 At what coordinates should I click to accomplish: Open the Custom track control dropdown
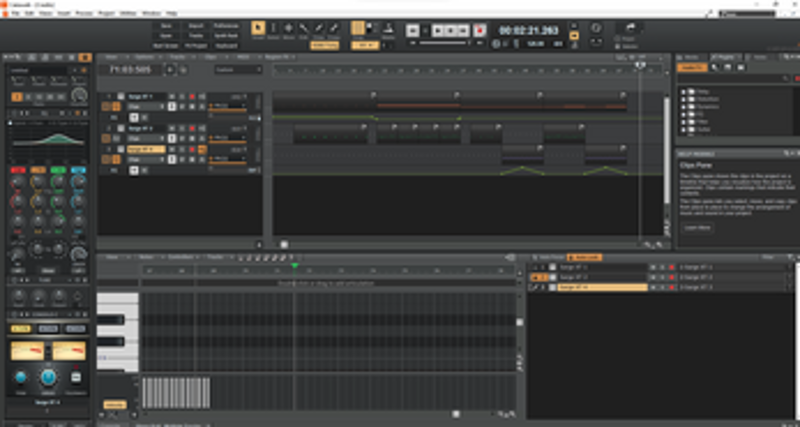pyautogui.click(x=238, y=69)
